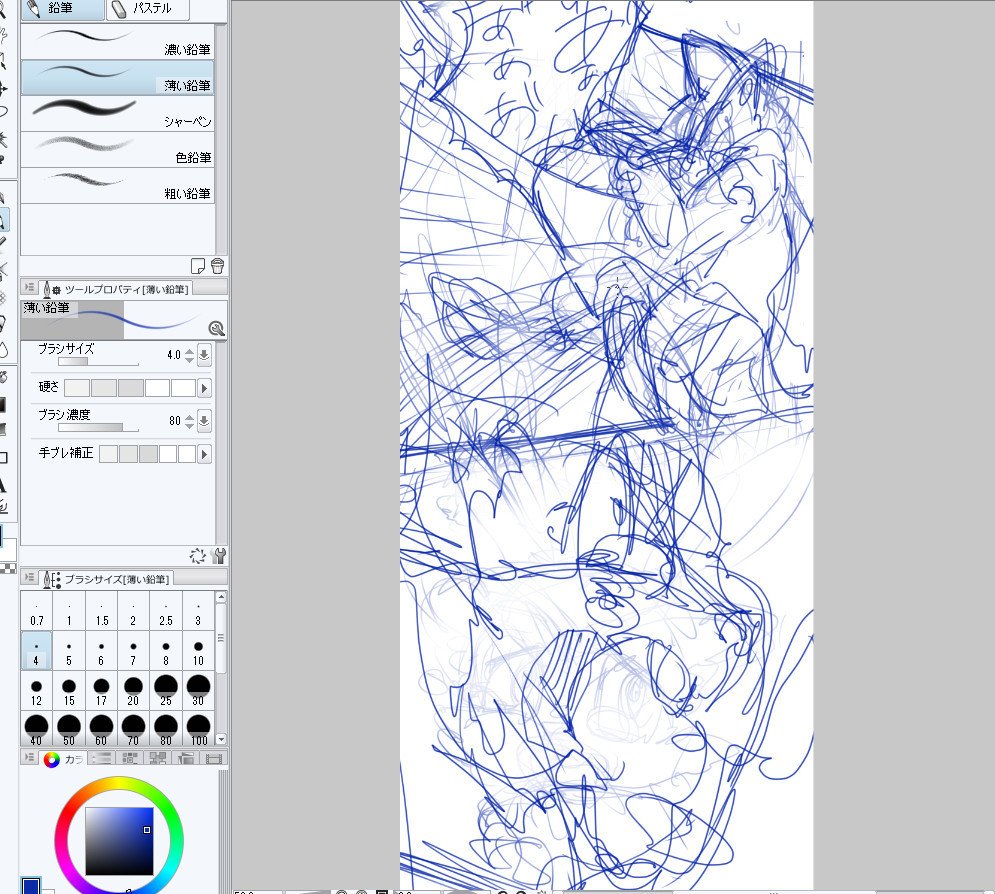Screen dimensions: 995x894
Task: Choose brush size preset 12
Action: [x=37, y=692]
